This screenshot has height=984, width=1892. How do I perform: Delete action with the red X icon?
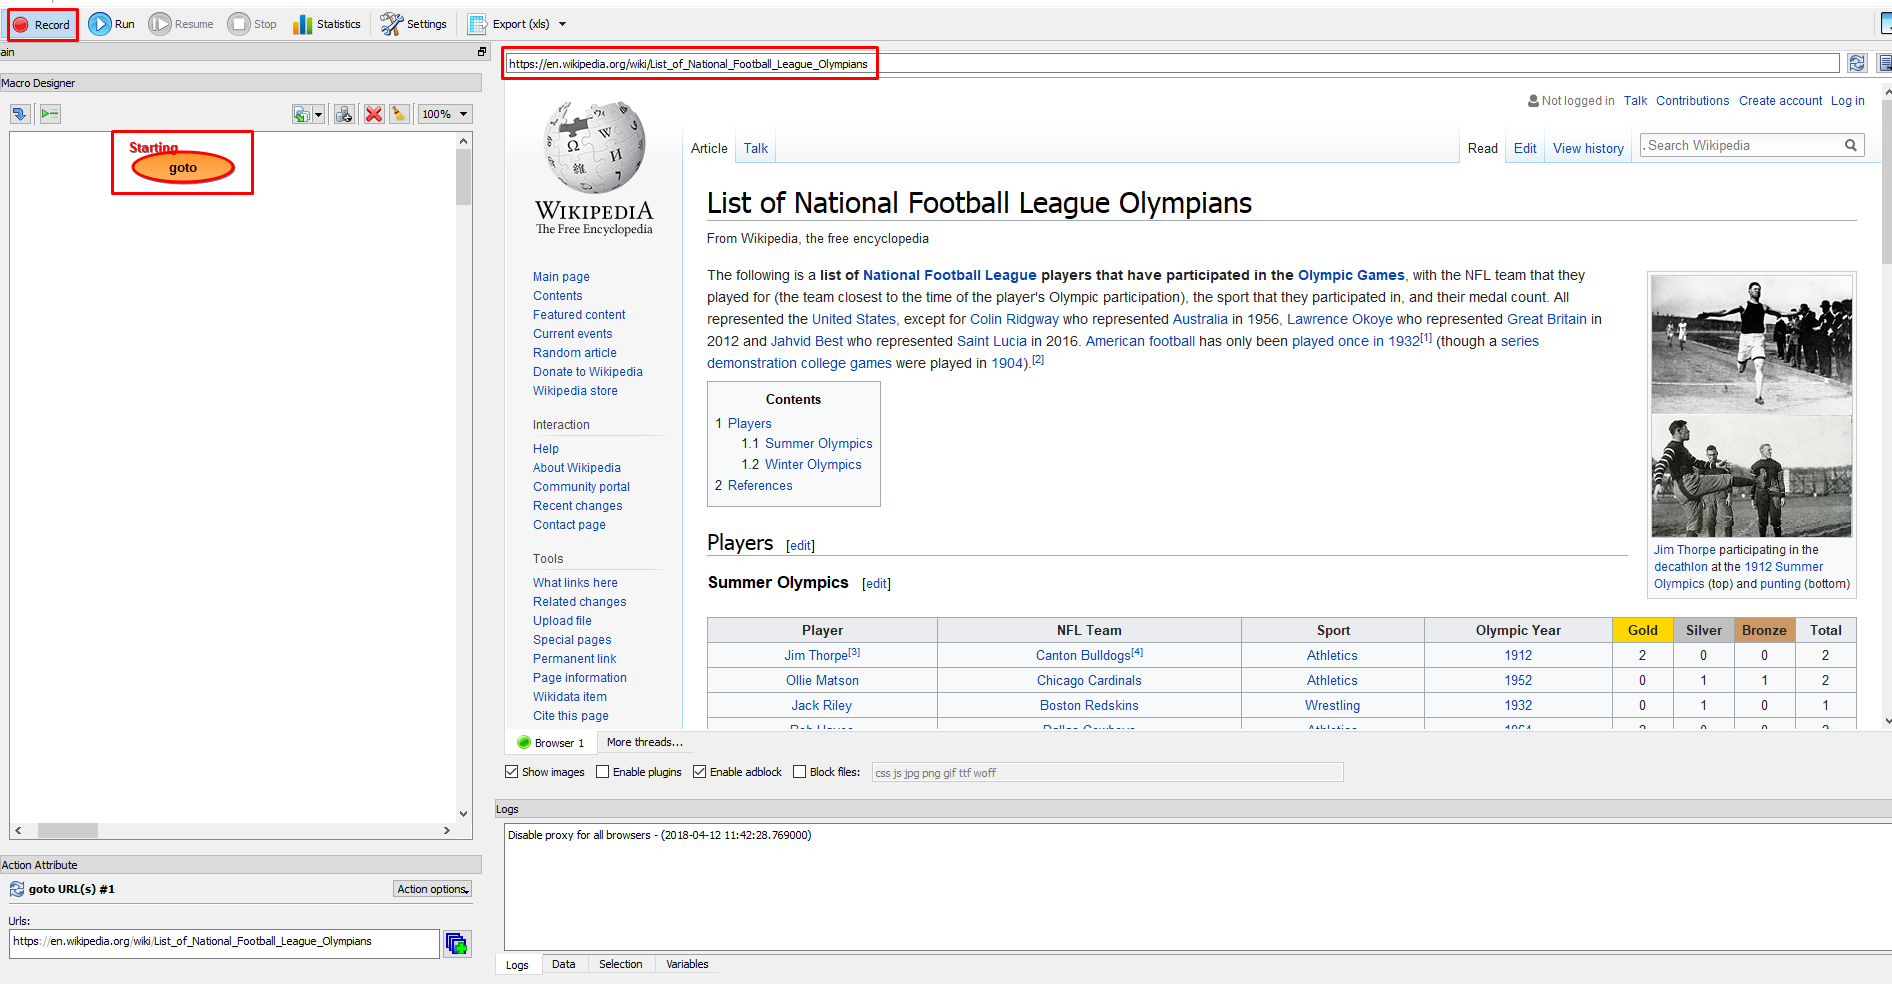[374, 114]
